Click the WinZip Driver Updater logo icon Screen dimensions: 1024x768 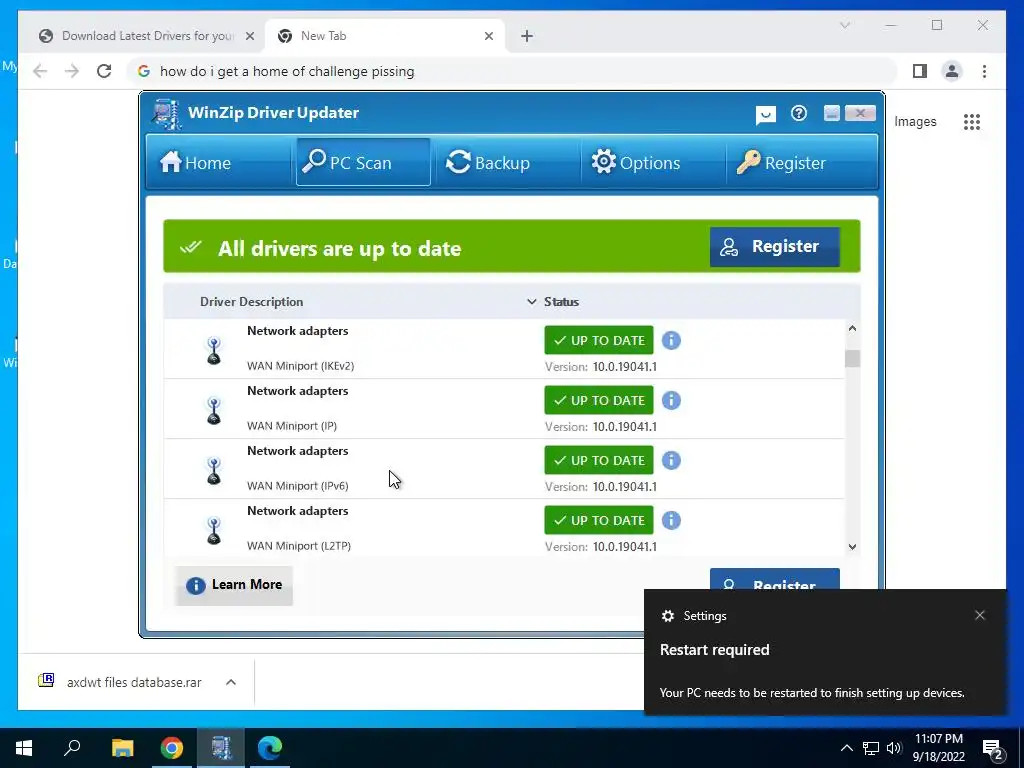(x=166, y=114)
